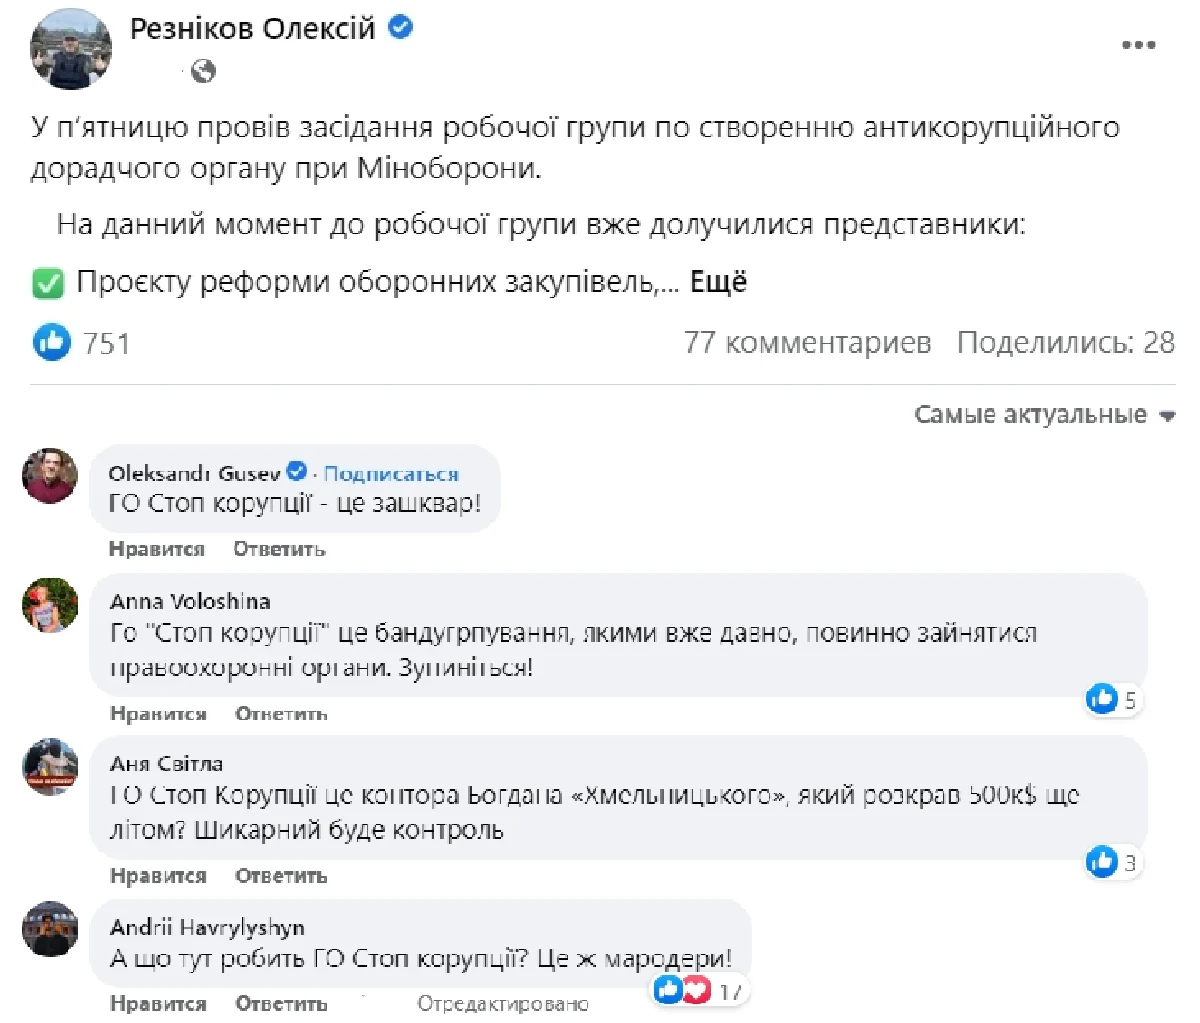The height and width of the screenshot is (1023, 1200).
Task: Click the blue verified badge beside Резніков Олексій
Action: click(400, 28)
